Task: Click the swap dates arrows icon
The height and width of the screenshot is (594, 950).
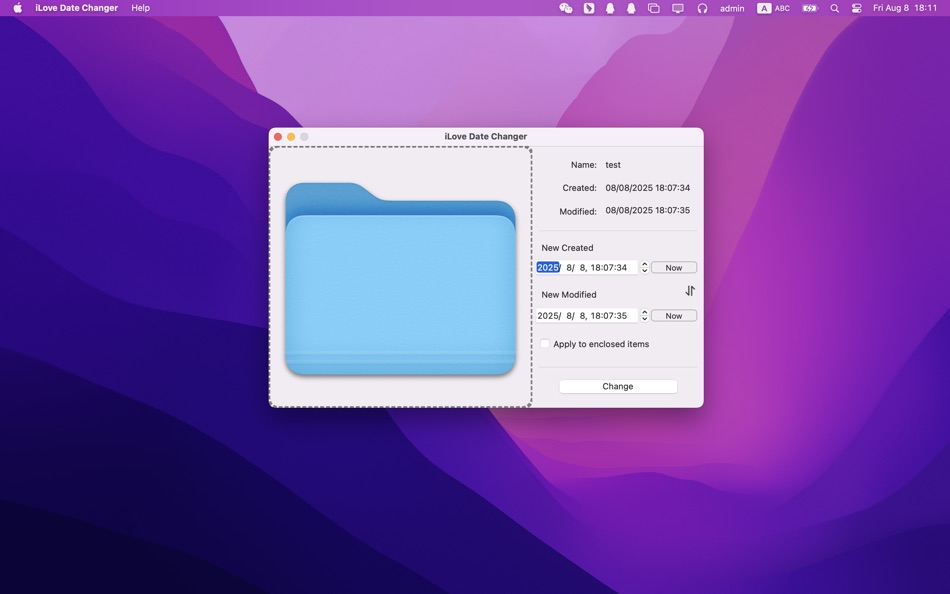Action: [x=690, y=291]
